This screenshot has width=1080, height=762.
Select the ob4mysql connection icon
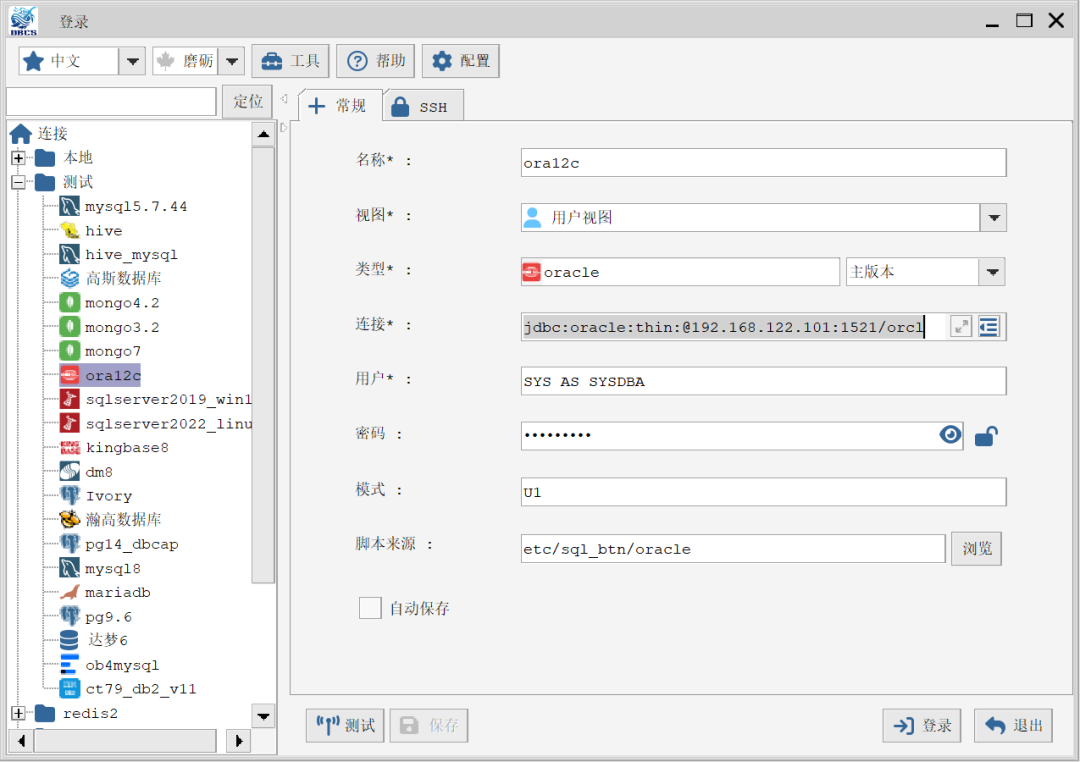[x=70, y=664]
